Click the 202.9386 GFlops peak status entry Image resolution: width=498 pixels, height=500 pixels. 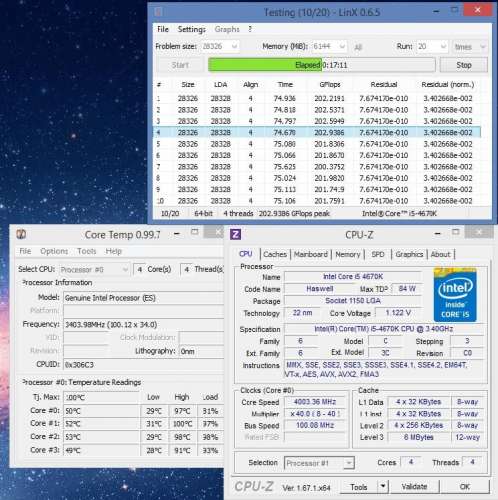[294, 213]
